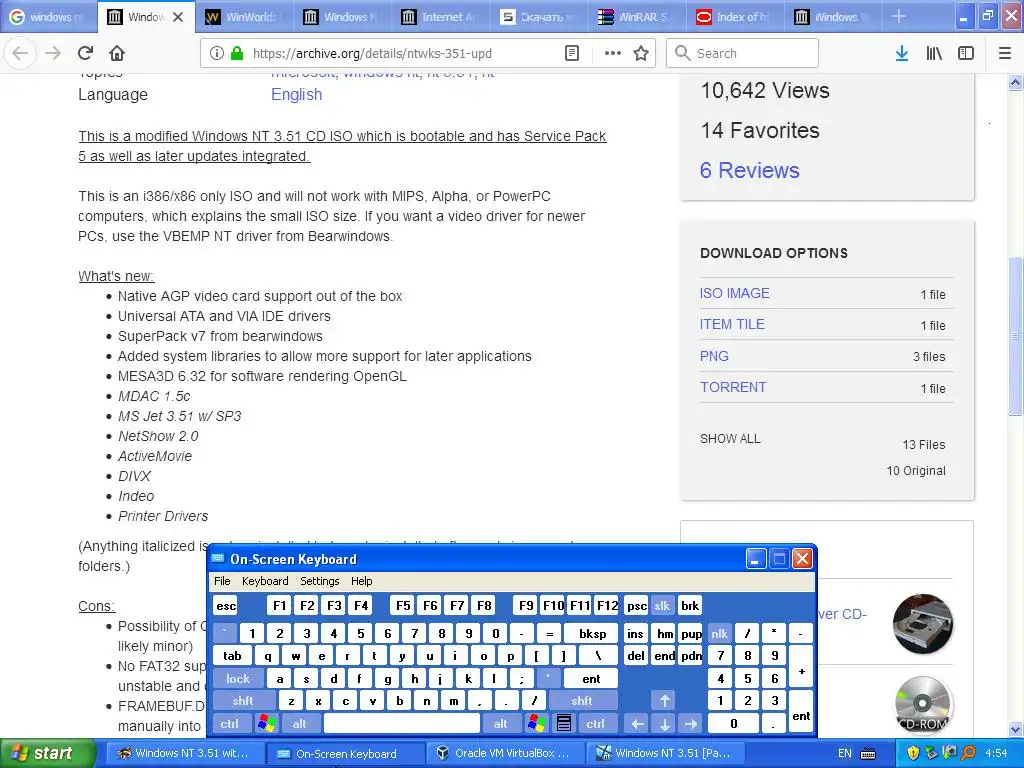Click the archive.org URL address field

click(x=372, y=54)
